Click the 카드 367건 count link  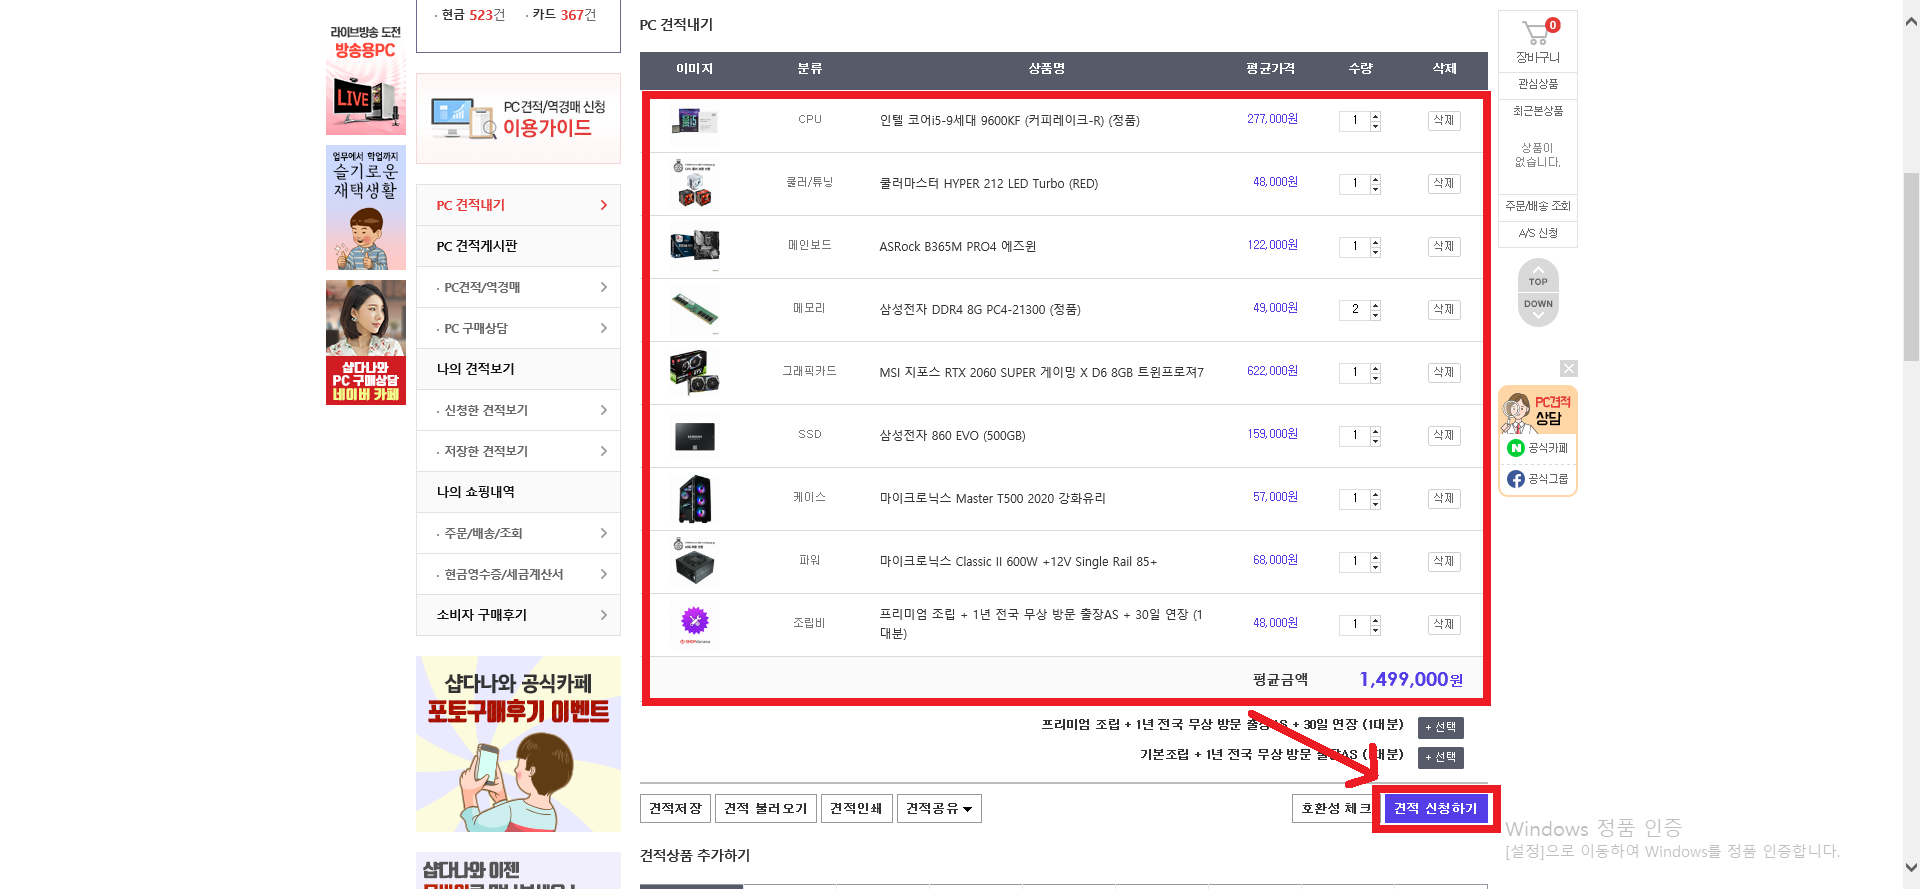click(564, 15)
